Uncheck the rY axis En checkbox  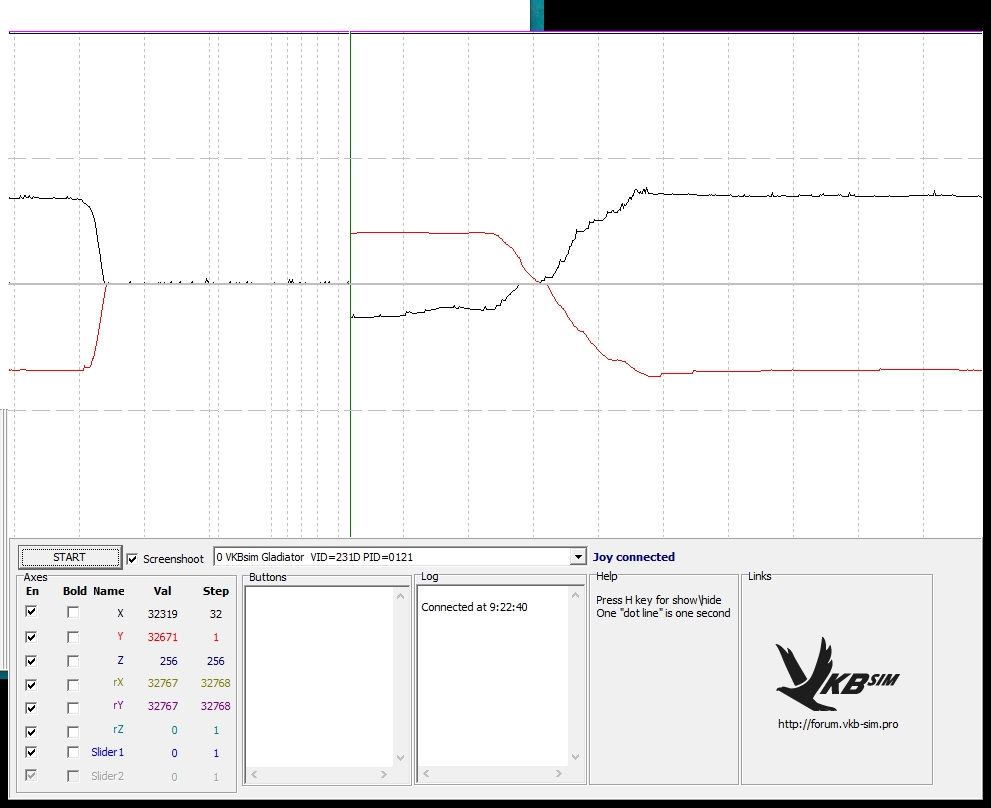(32, 707)
